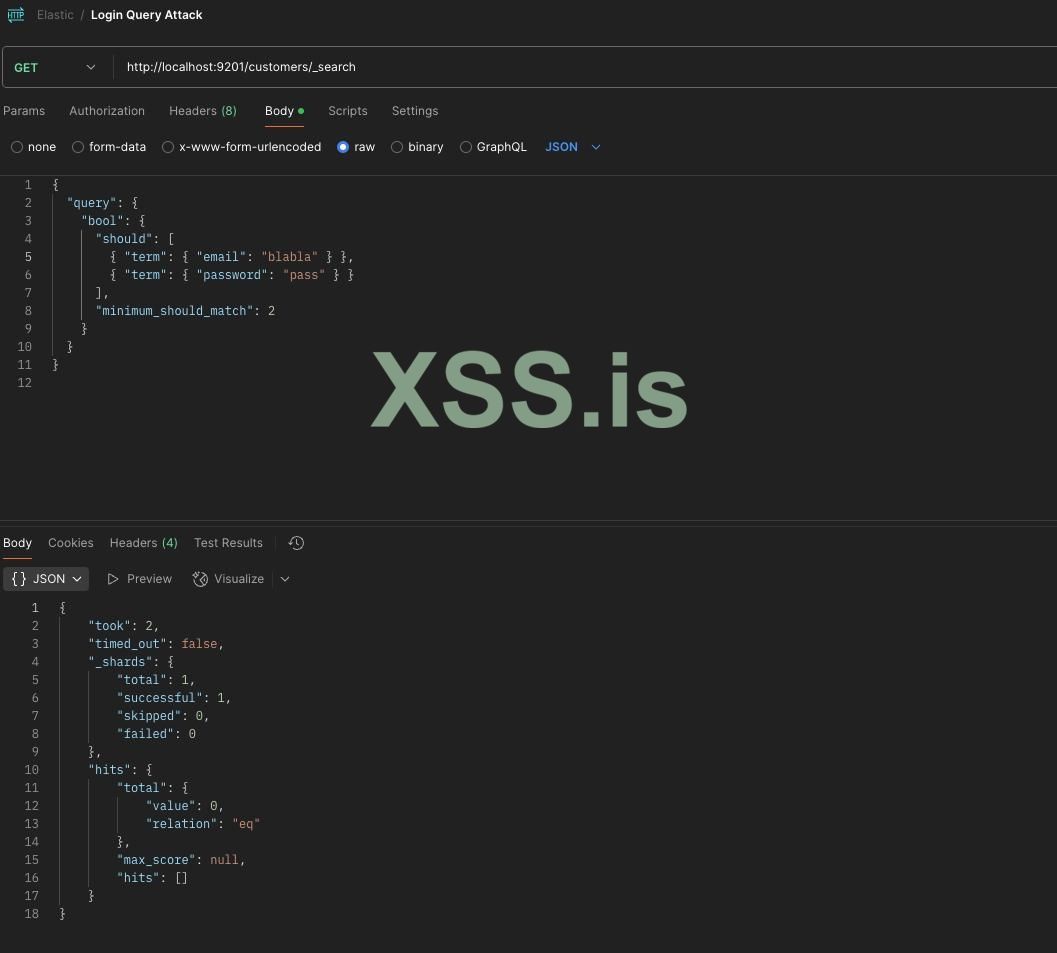Click the "email": "blabla" term line
Viewport: 1057px width, 953px height.
click(231, 257)
